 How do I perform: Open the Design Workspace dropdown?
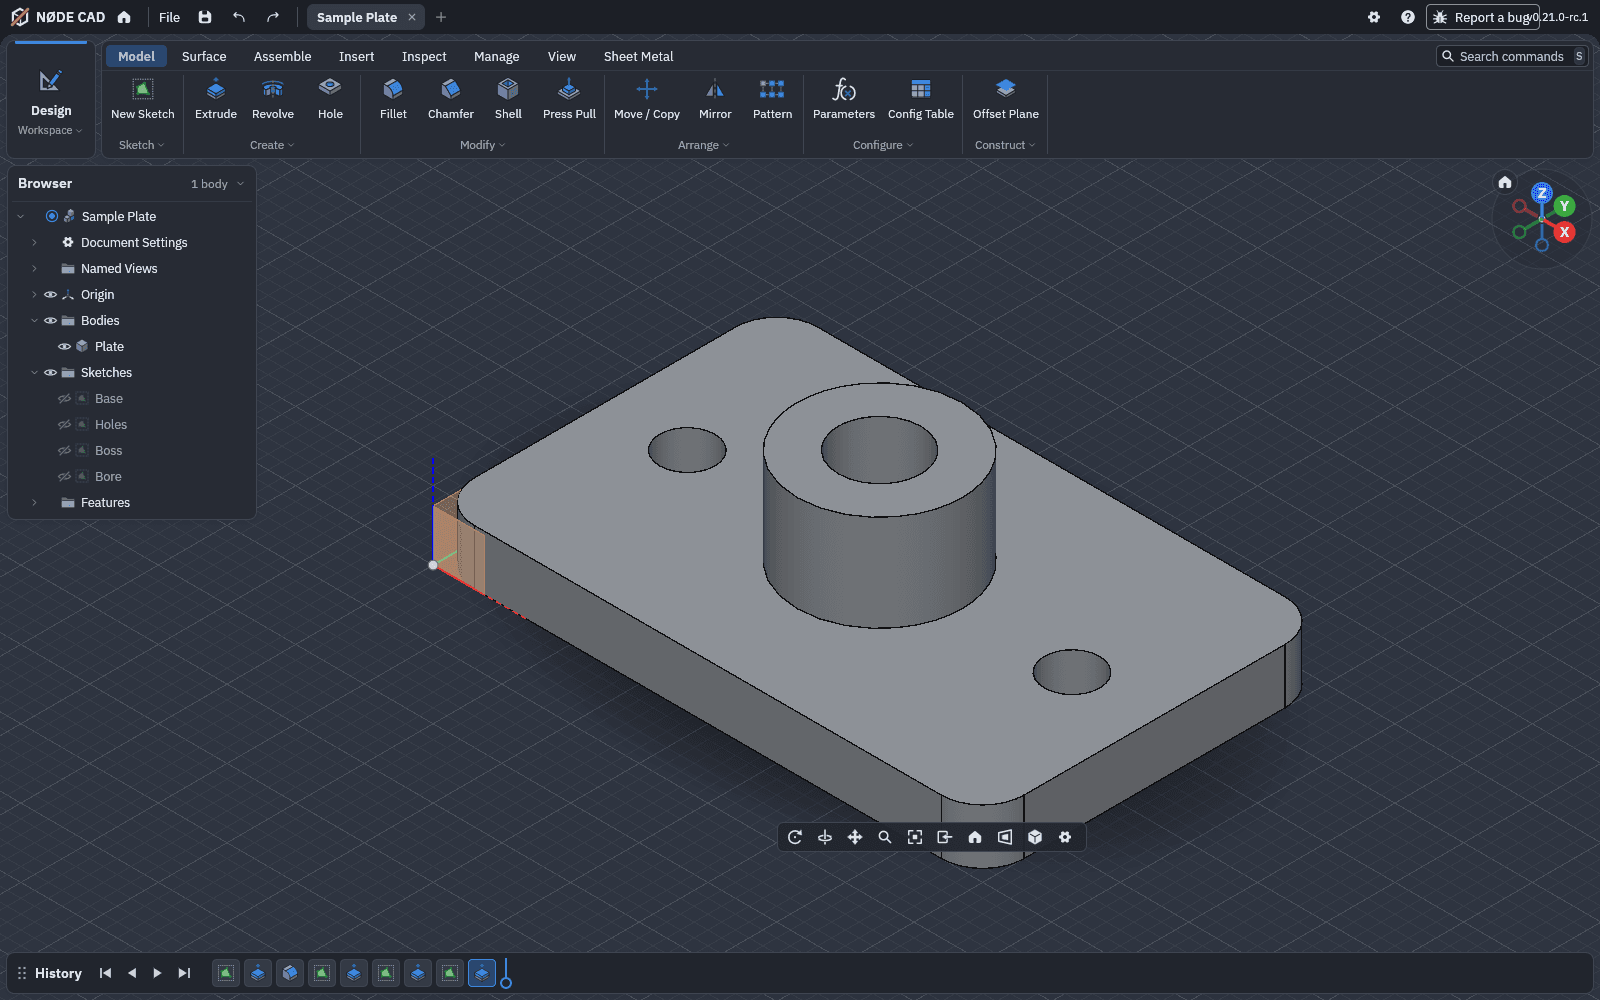point(50,100)
